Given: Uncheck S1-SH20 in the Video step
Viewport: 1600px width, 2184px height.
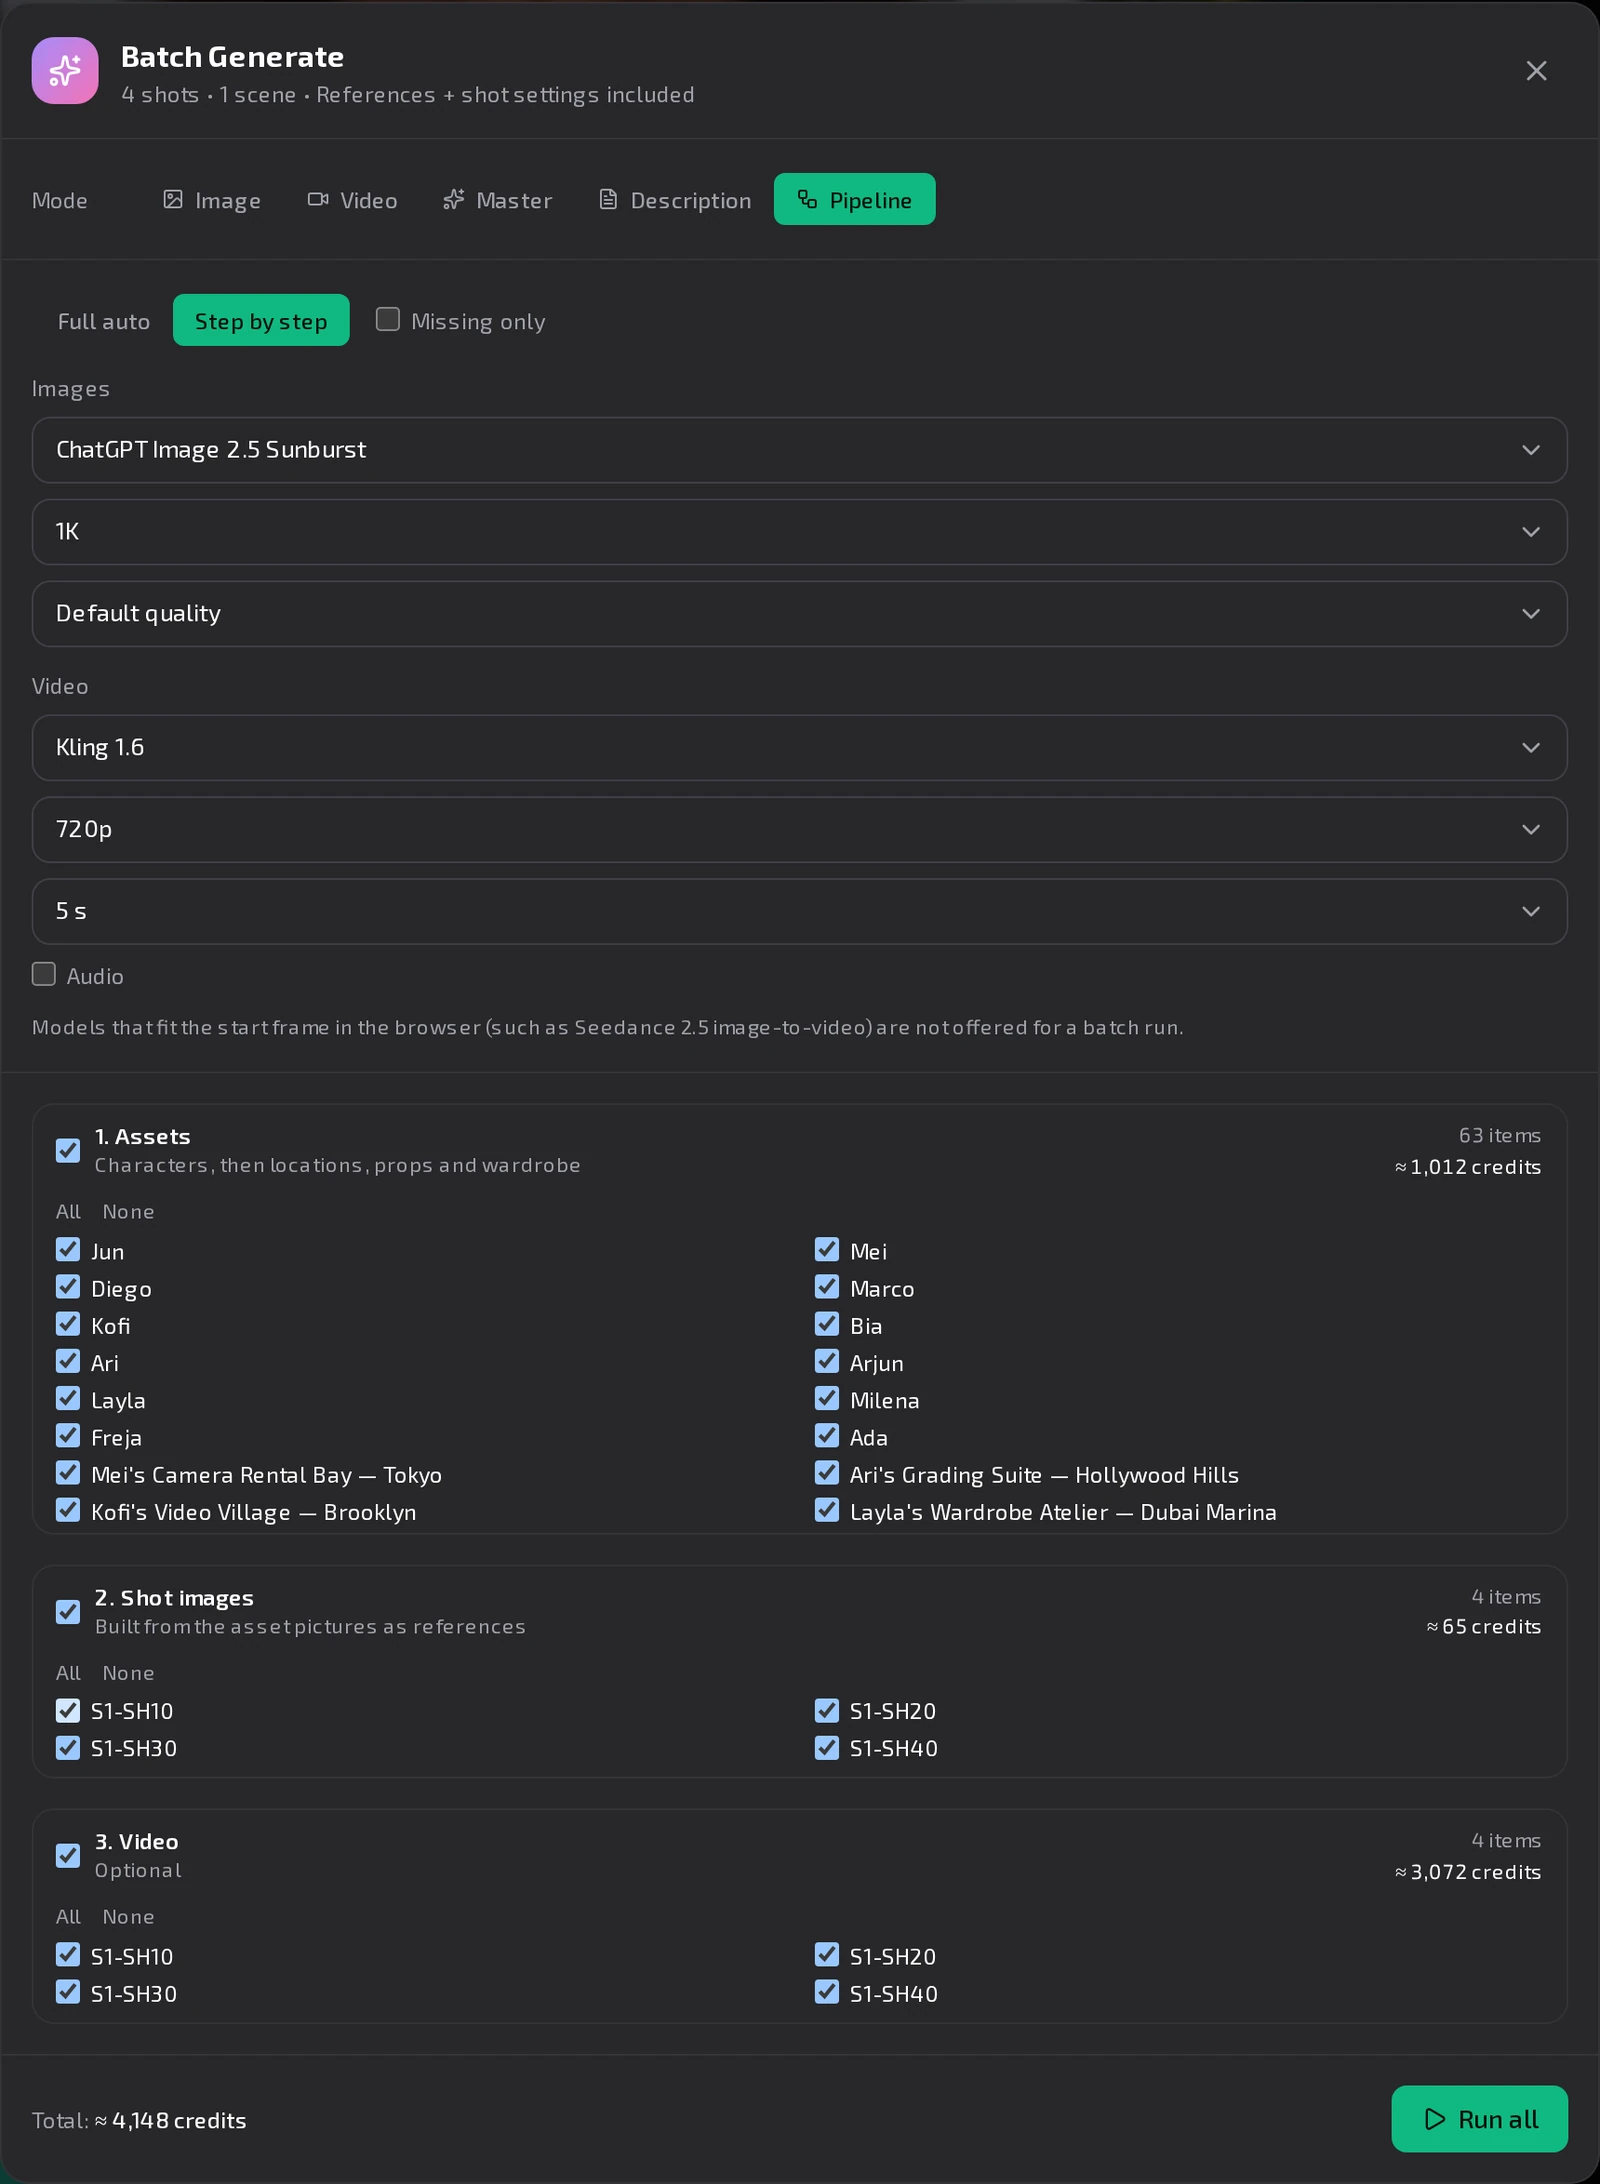Looking at the screenshot, I should tap(827, 1955).
